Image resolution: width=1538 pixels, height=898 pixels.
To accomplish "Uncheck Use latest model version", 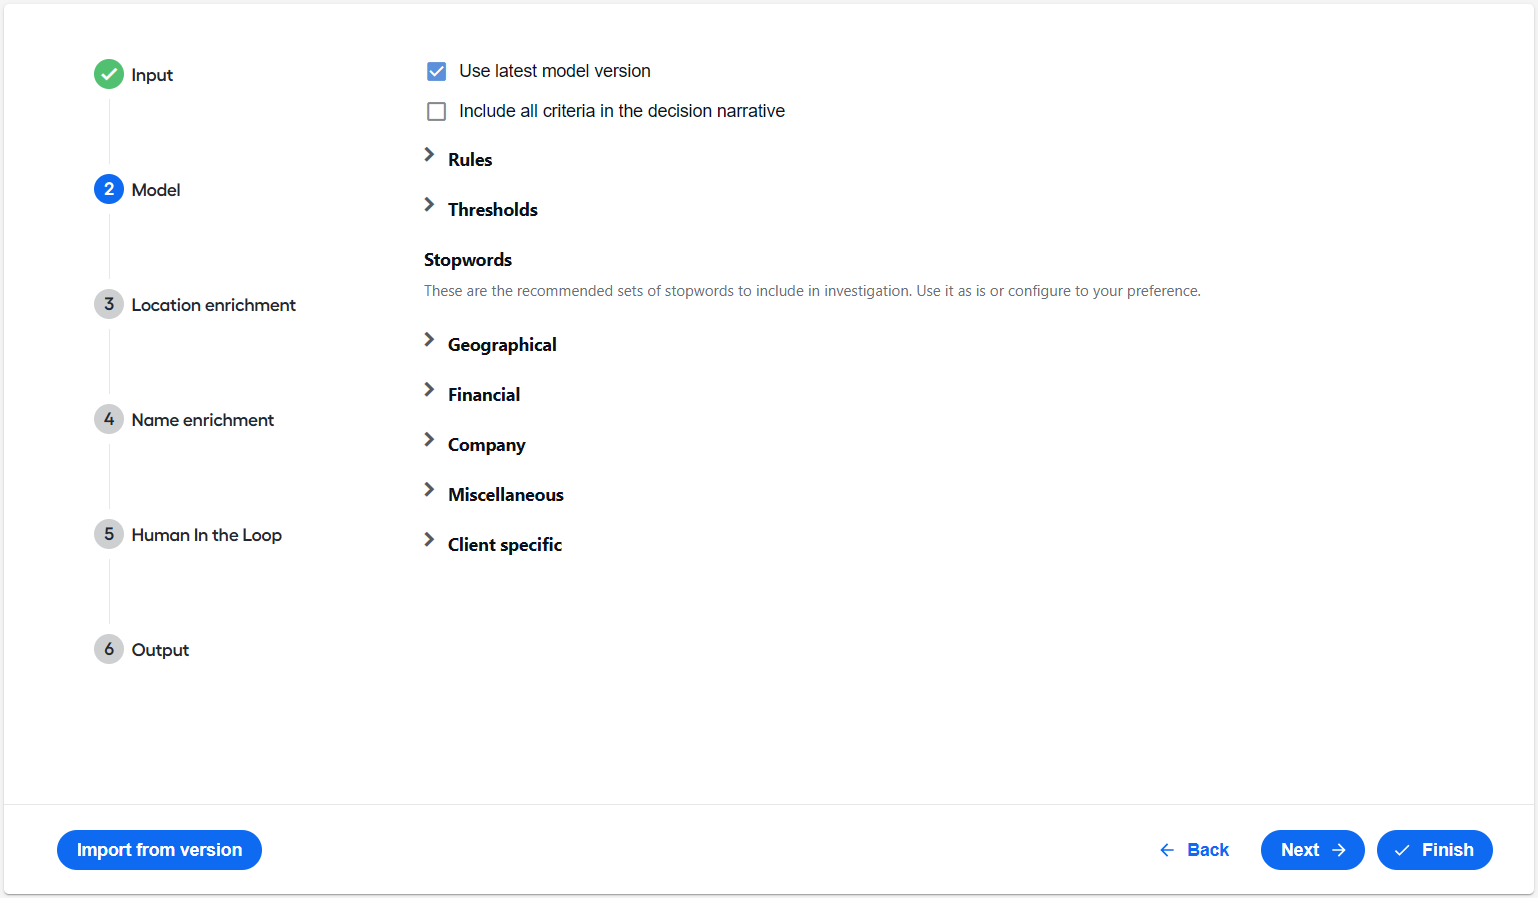I will 437,71.
